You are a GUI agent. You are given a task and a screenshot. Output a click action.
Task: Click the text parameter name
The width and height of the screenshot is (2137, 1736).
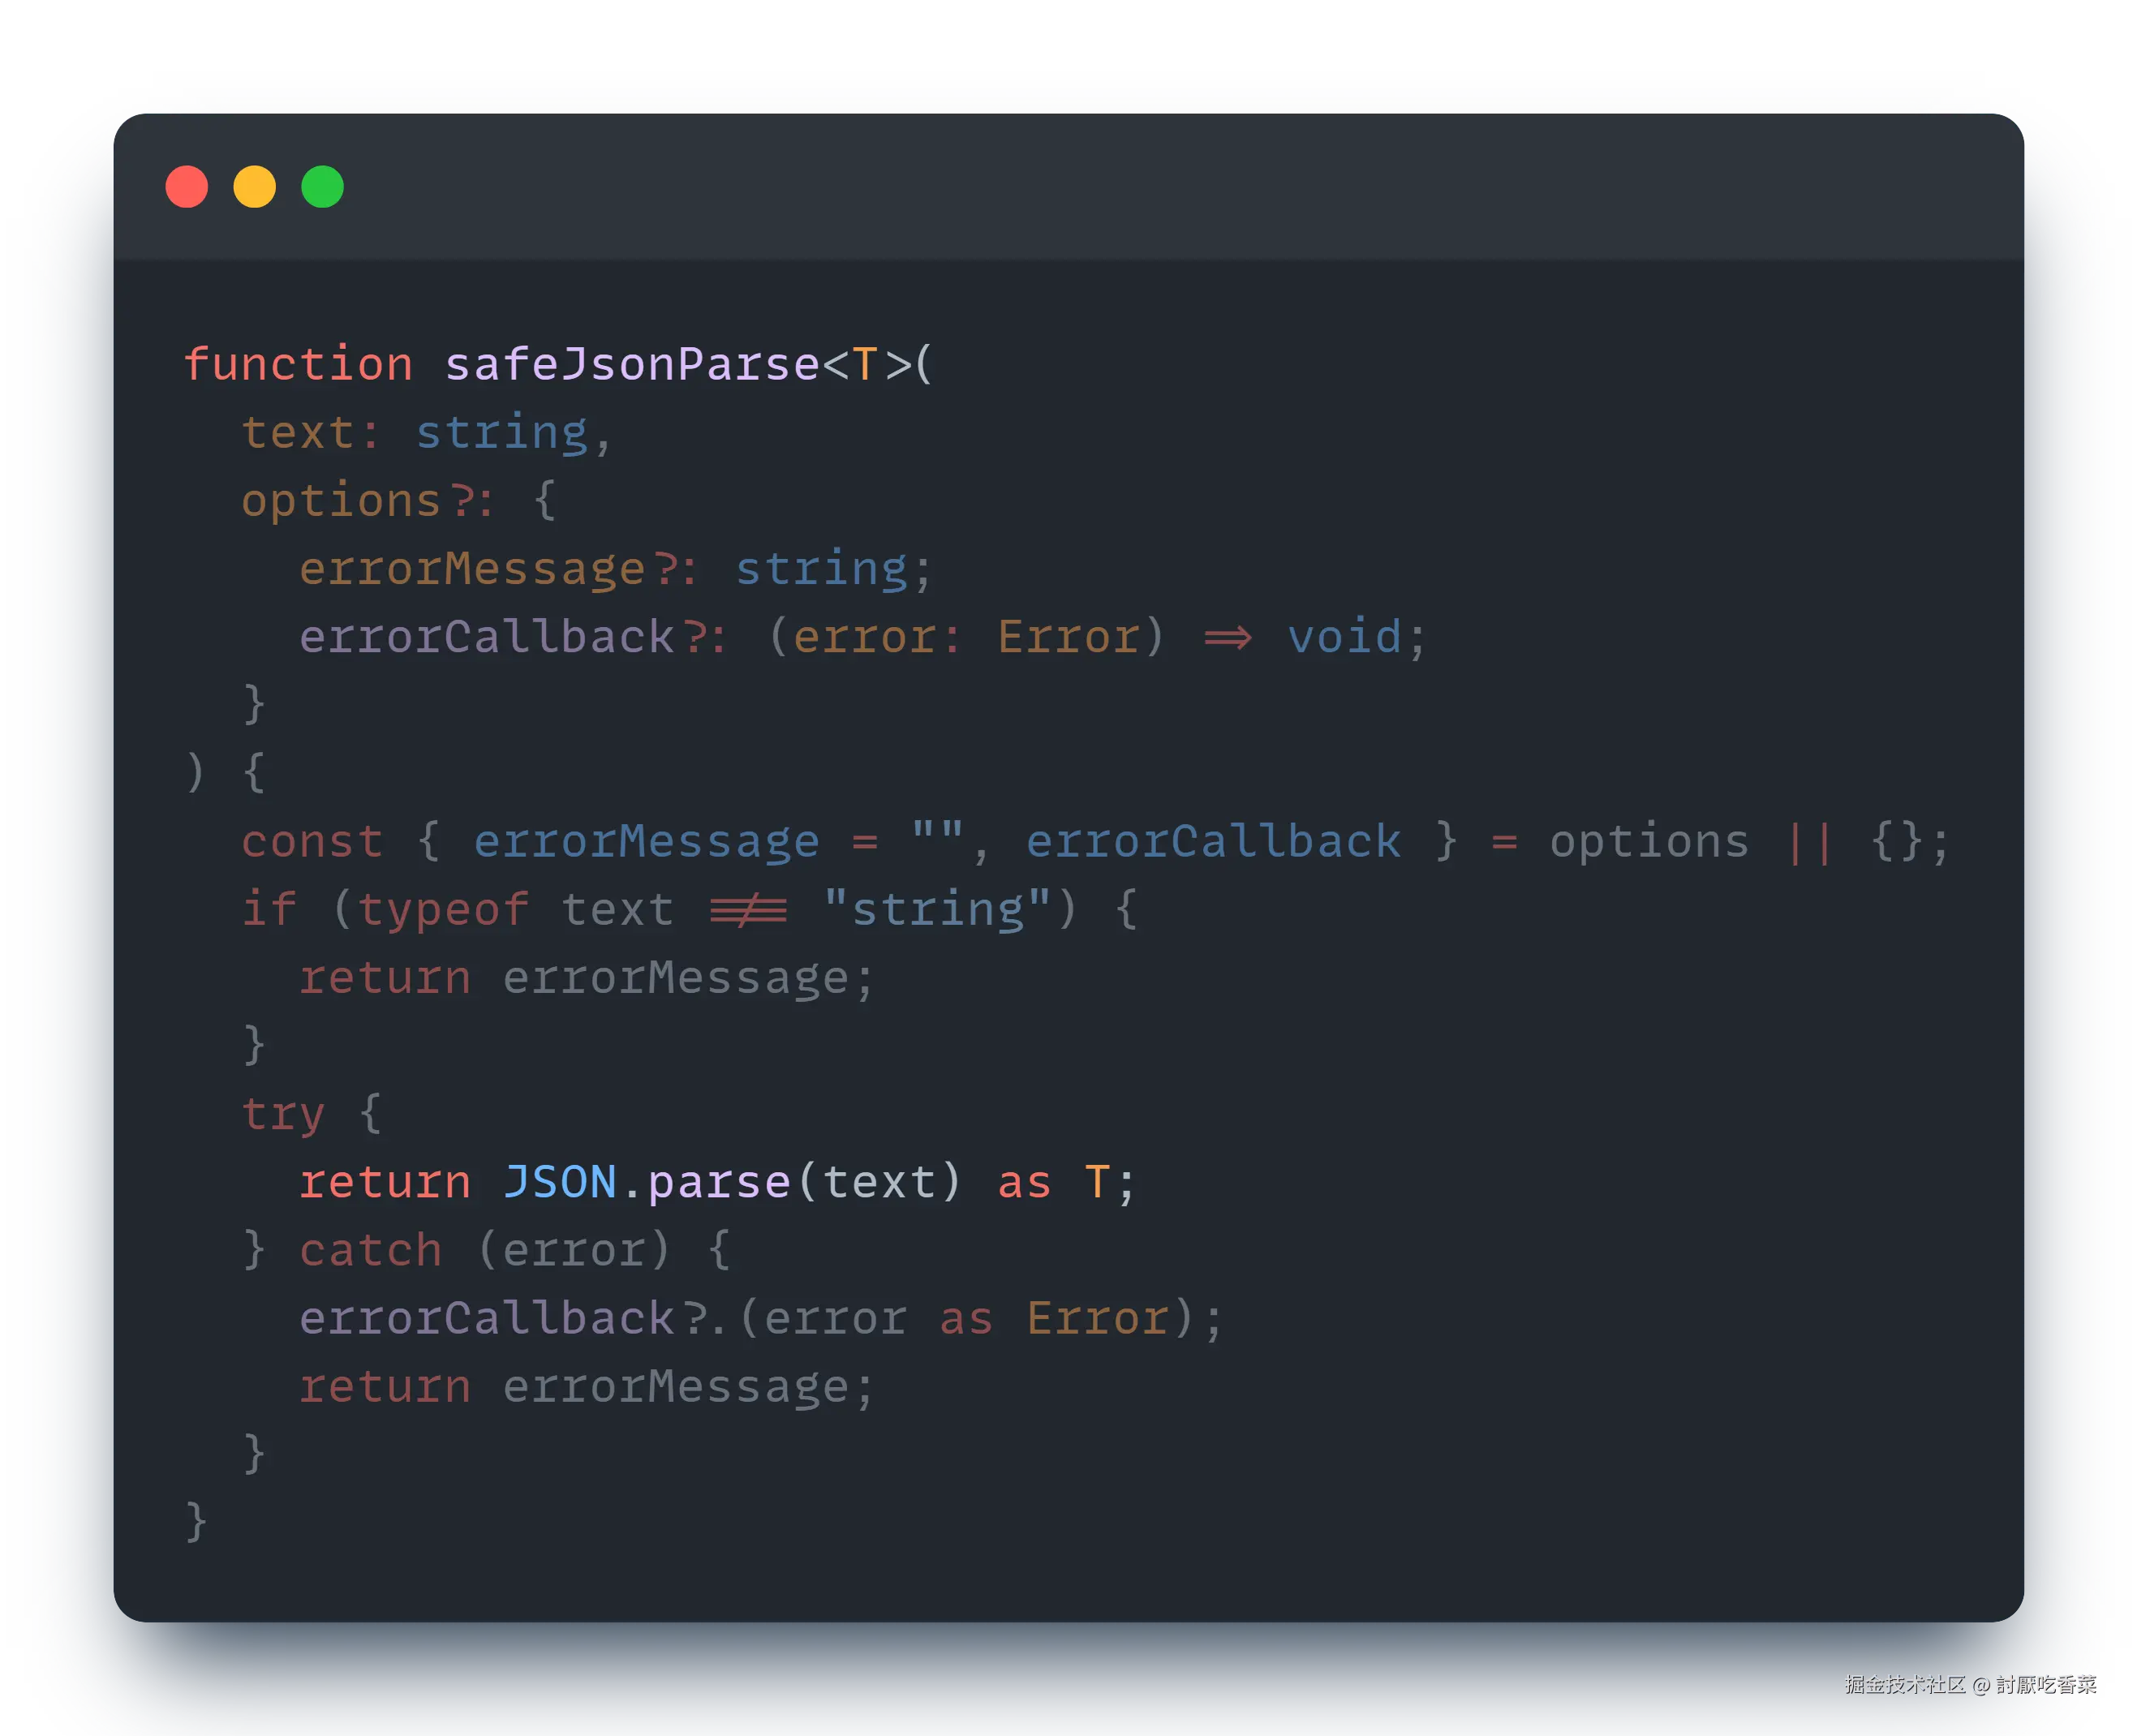click(x=298, y=433)
